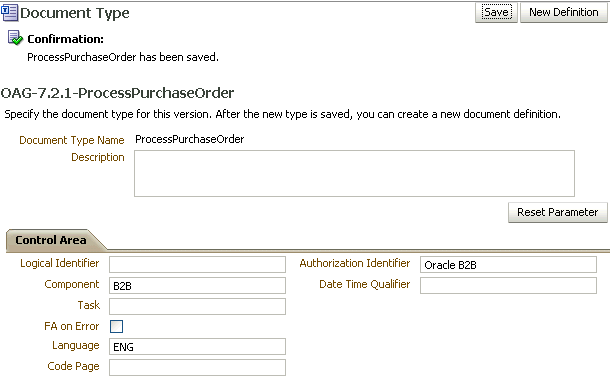Click the Description label
This screenshot has width=610, height=379.
[98, 157]
